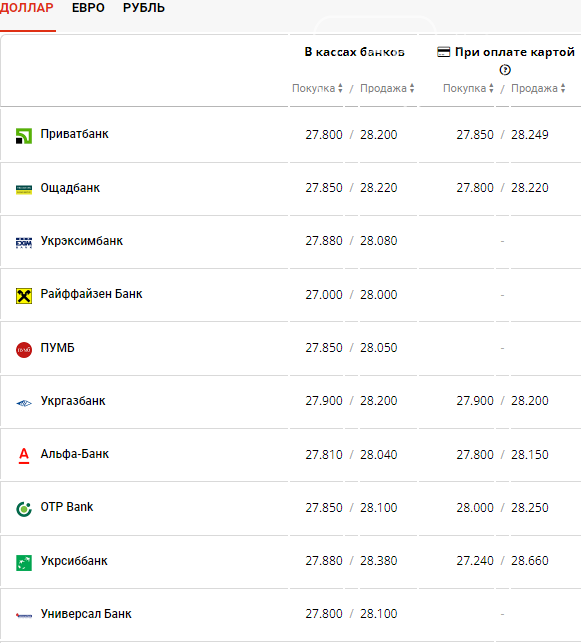The width and height of the screenshot is (581, 643).
Task: Click the OTP Bank green logo
Action: coord(24,509)
